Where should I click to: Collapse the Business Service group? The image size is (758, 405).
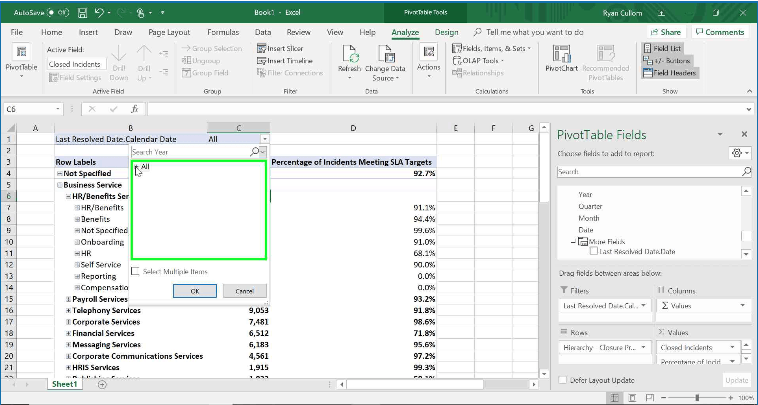point(59,185)
